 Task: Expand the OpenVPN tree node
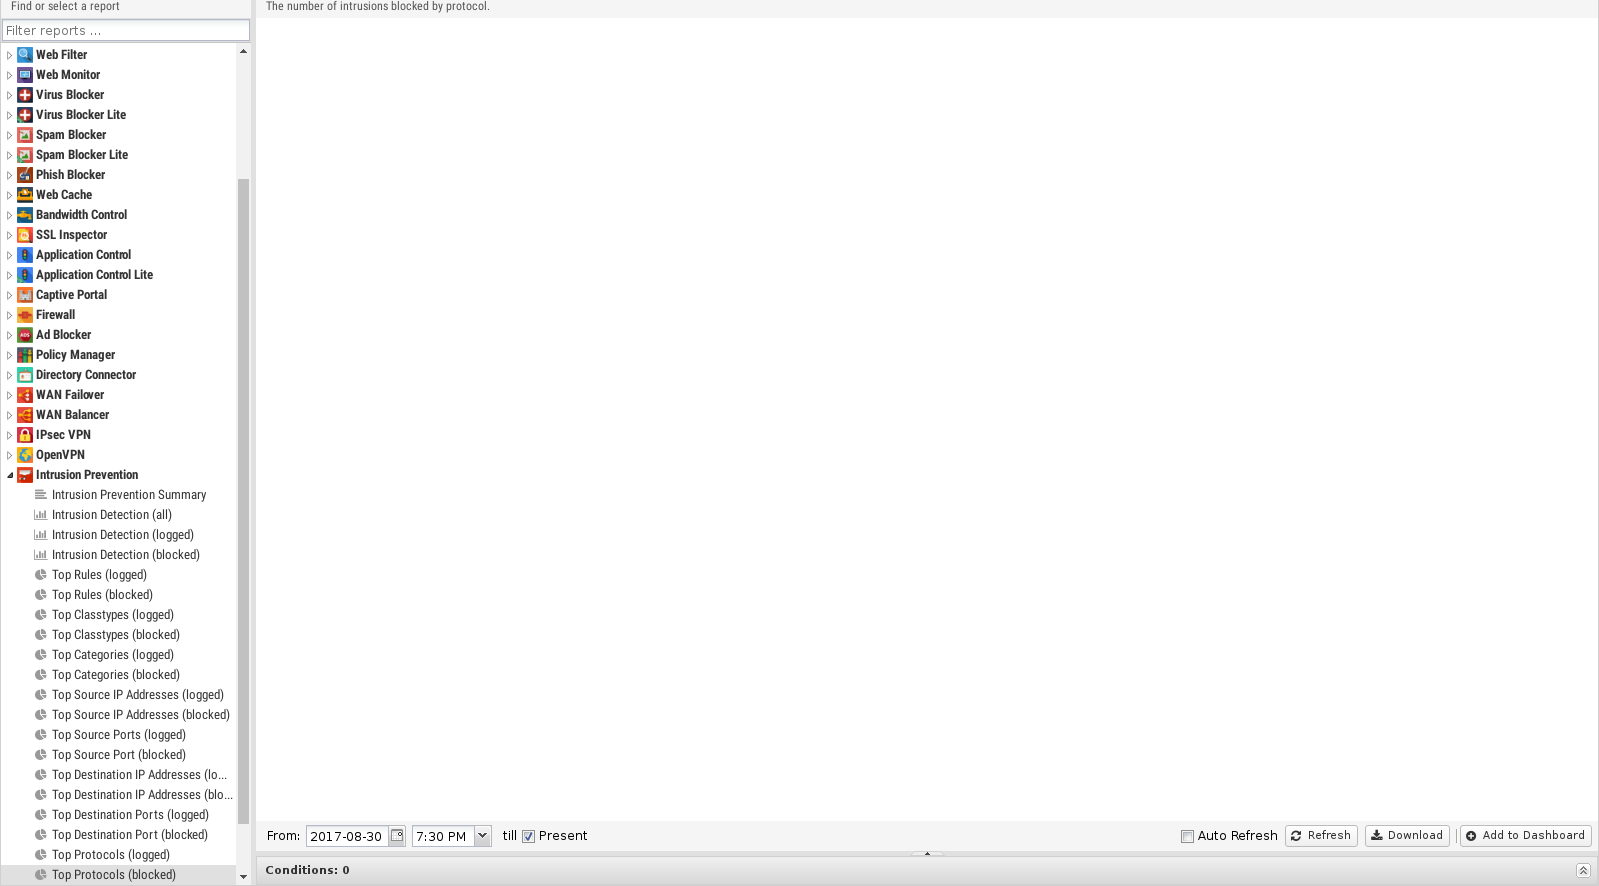9,455
